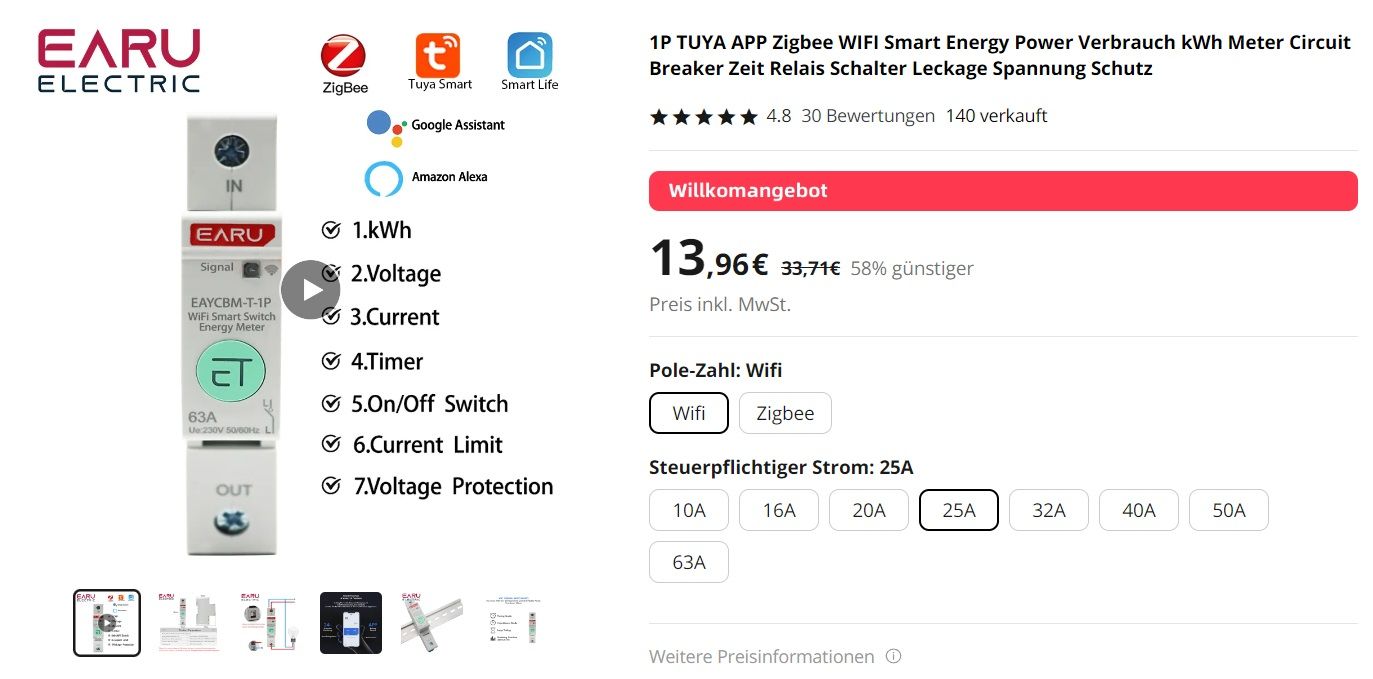The height and width of the screenshot is (679, 1373).
Task: Click the five-star rating icons
Action: pos(703,117)
